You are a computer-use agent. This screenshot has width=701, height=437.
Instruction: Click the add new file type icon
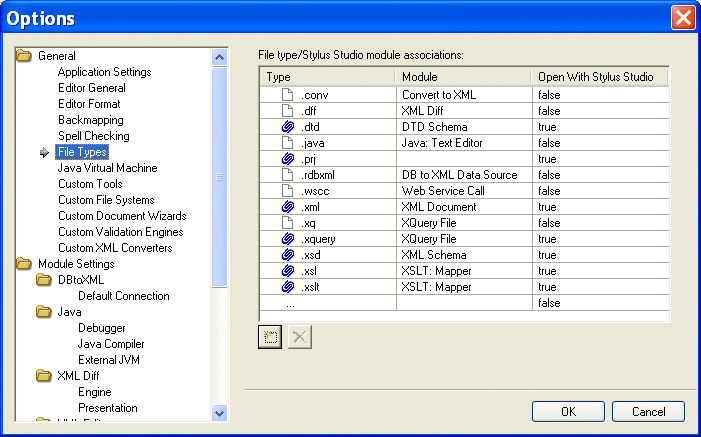(x=269, y=337)
